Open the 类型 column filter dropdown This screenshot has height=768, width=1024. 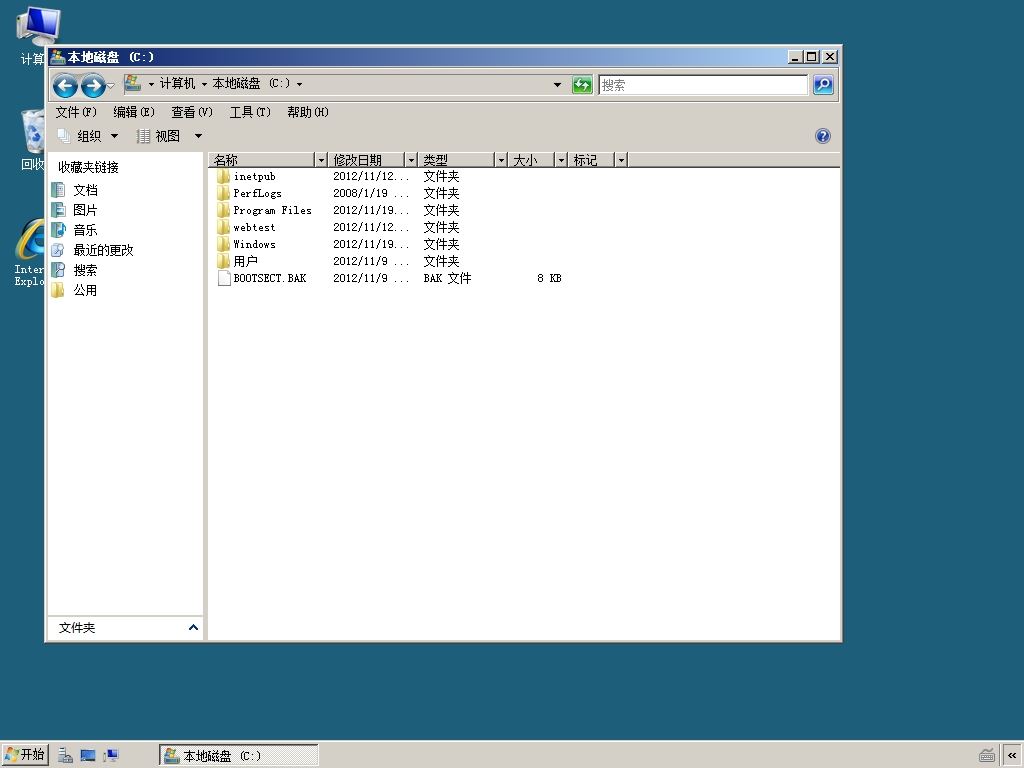click(x=501, y=160)
